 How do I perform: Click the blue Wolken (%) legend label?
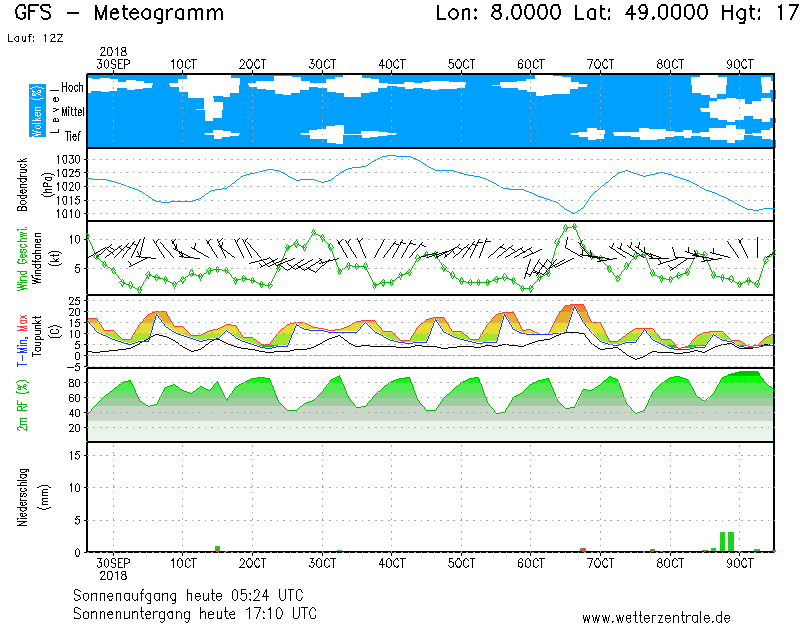click(36, 110)
